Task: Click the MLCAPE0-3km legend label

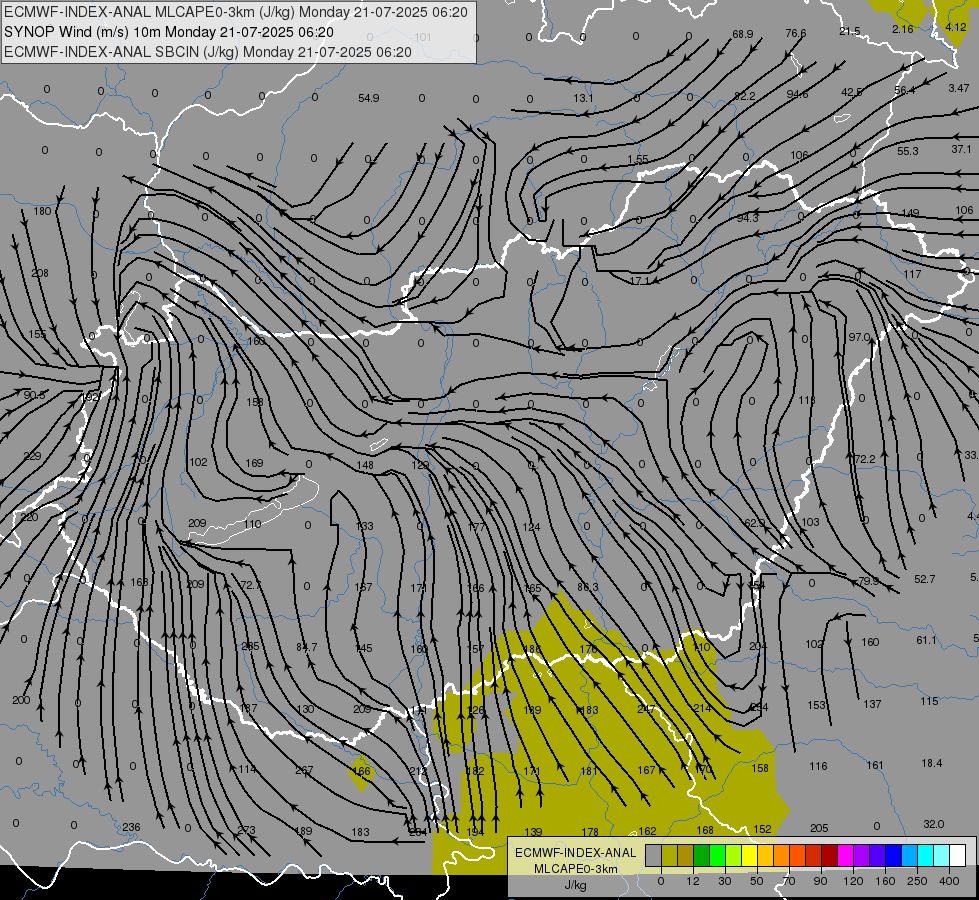Action: tap(576, 869)
